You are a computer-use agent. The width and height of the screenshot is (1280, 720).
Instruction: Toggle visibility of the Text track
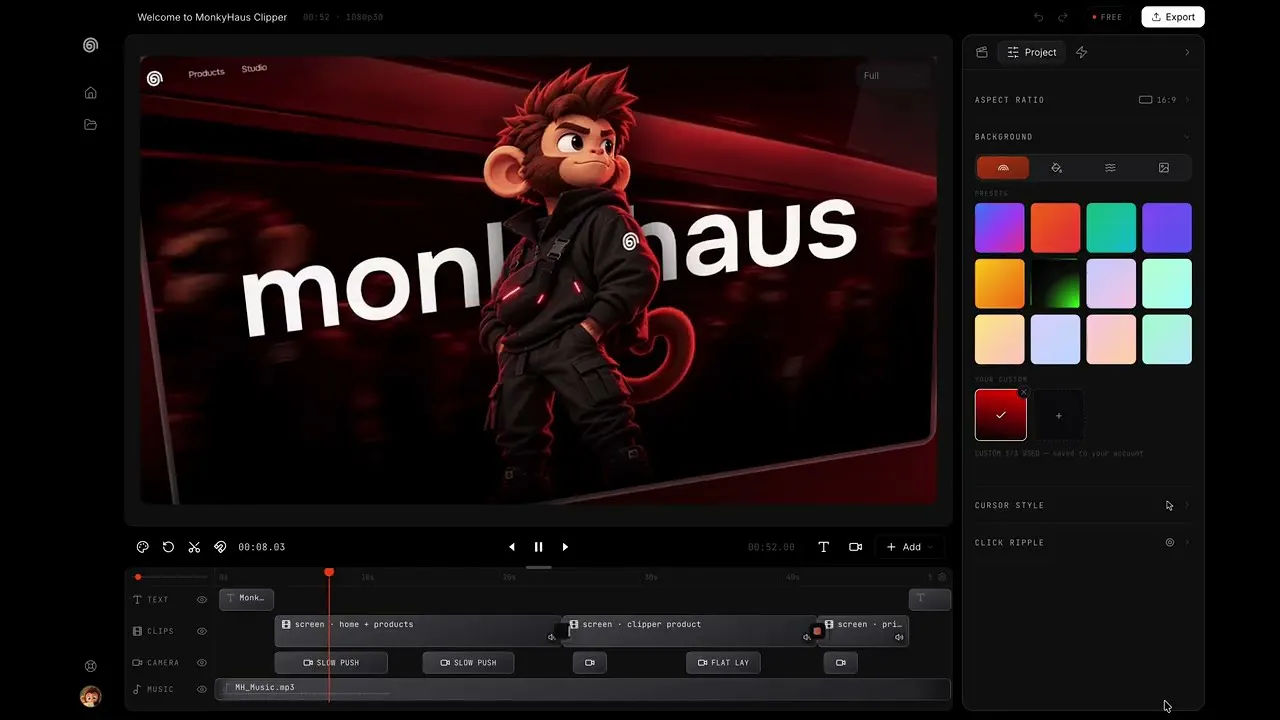(x=202, y=600)
